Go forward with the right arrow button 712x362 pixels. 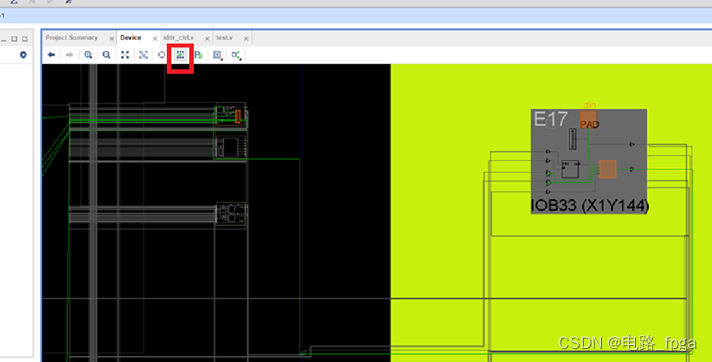pos(69,55)
